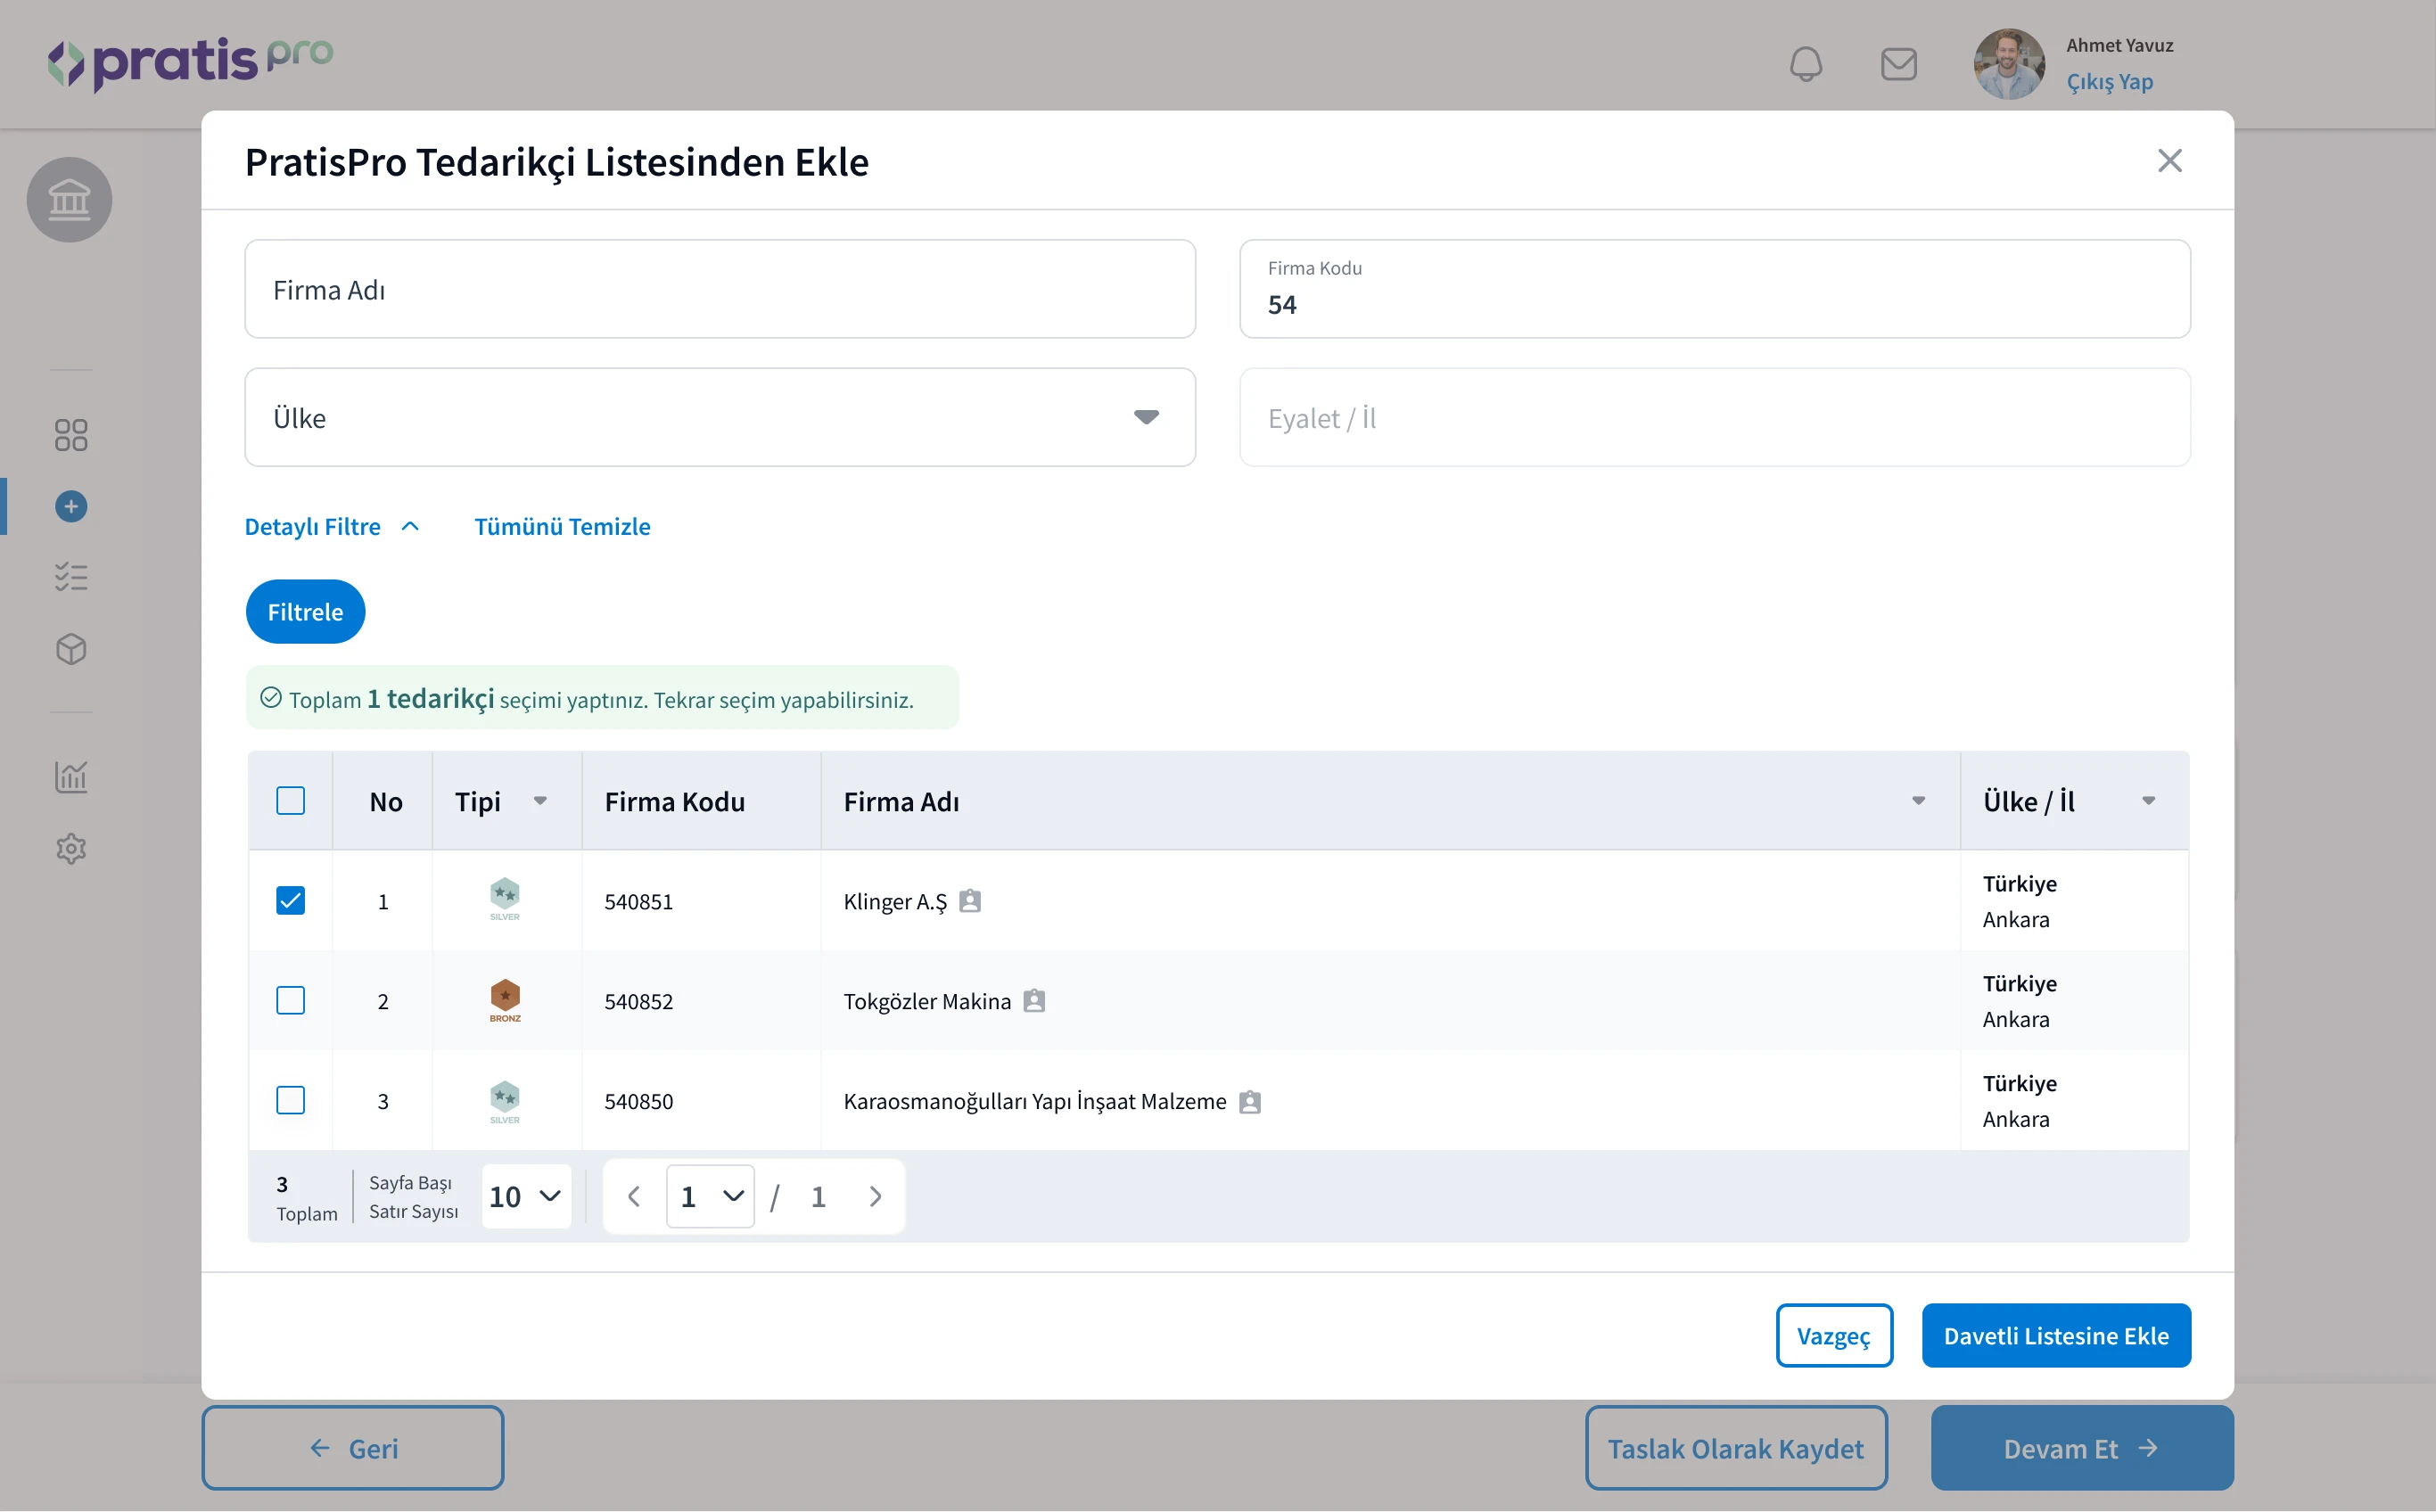Open the rows-per-page dropdown showing 10
2436x1512 pixels.
click(x=526, y=1197)
